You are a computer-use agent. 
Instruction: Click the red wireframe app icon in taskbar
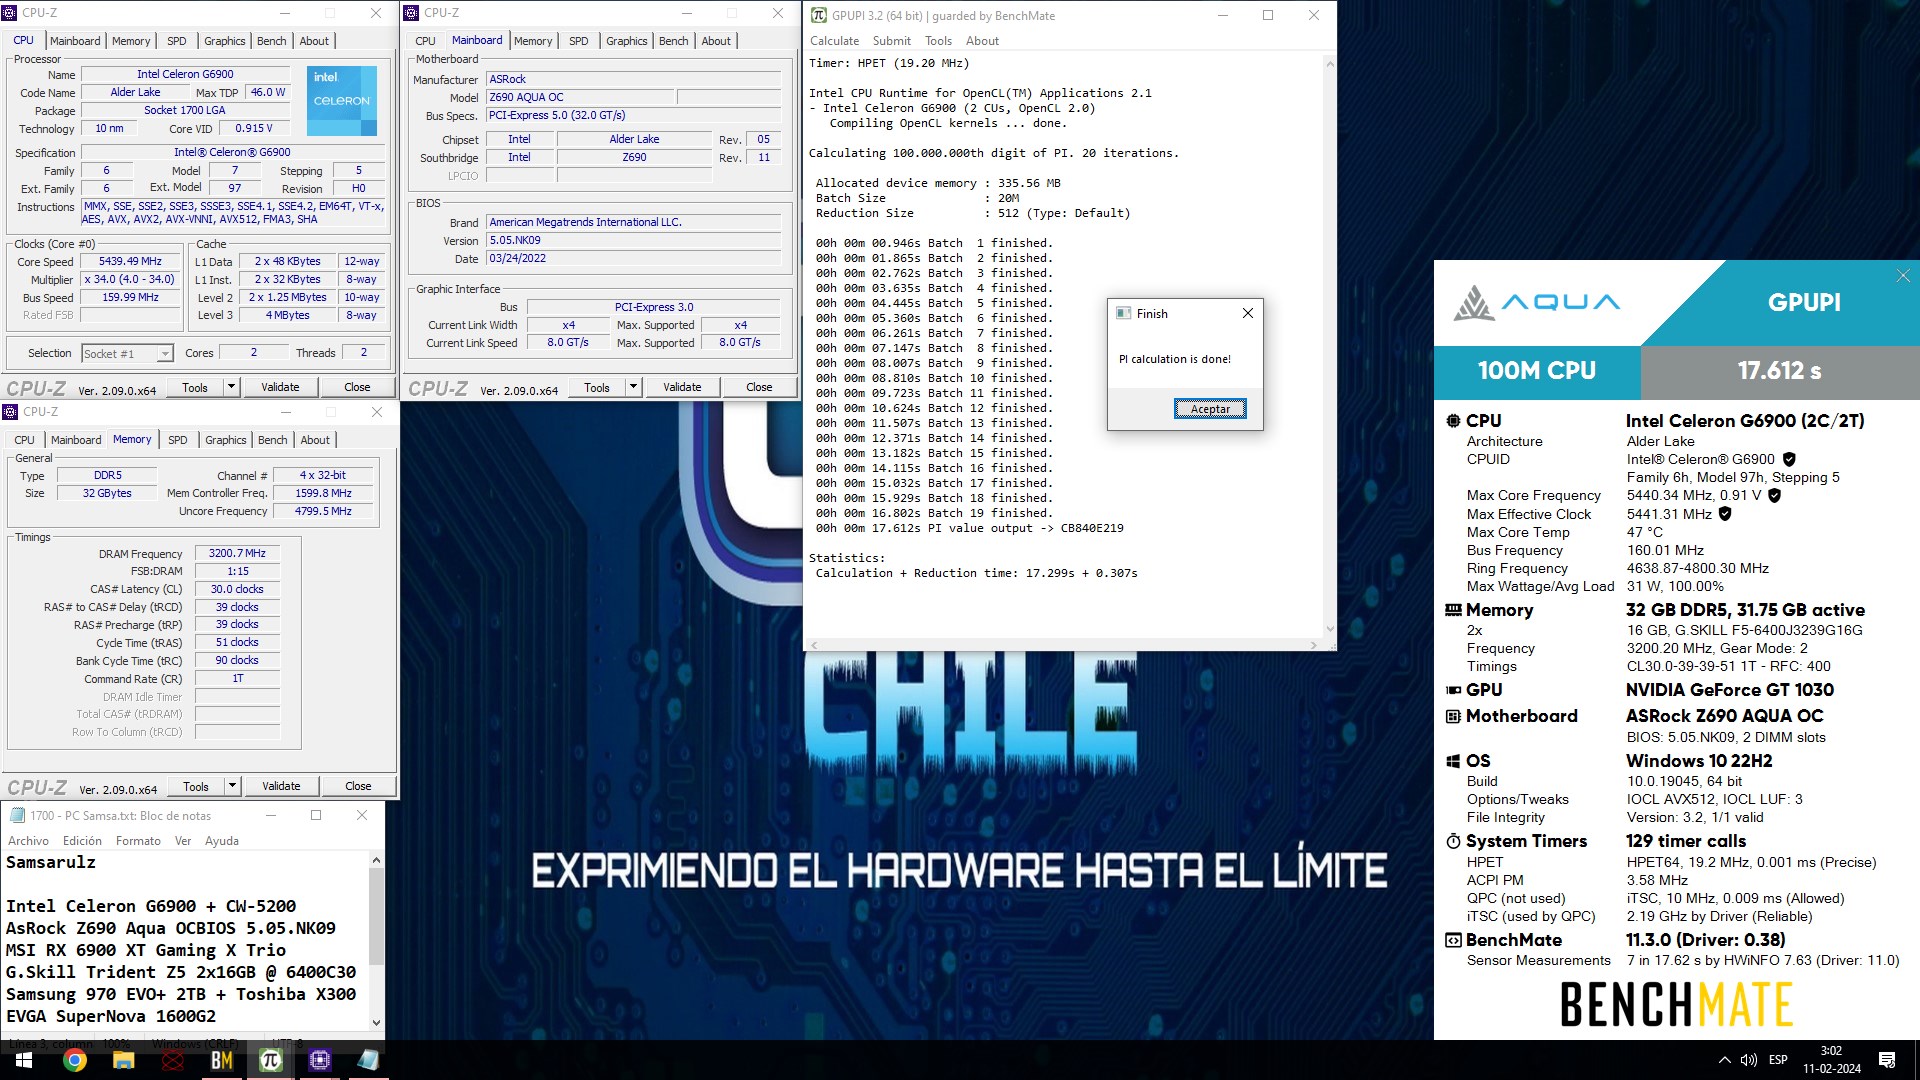point(173,1060)
